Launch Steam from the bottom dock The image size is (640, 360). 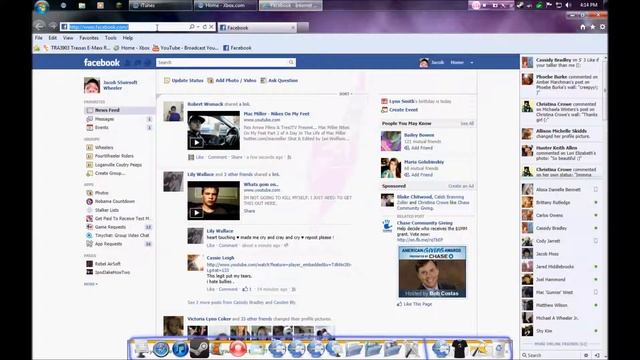[199, 349]
